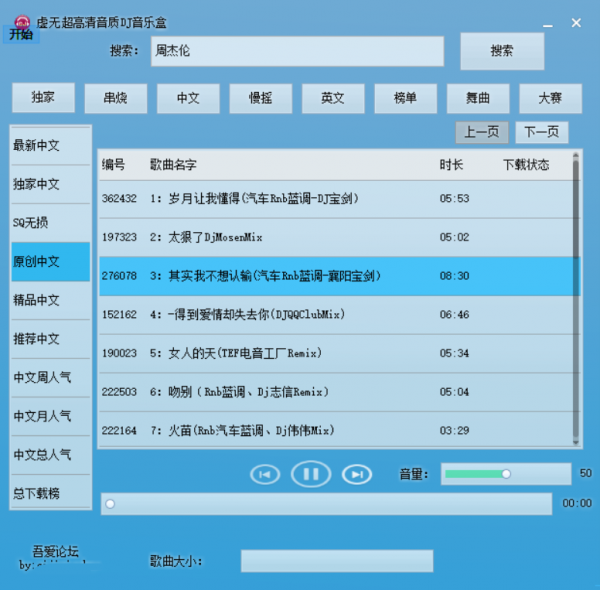Image resolution: width=600 pixels, height=590 pixels.
Task: Go to previous page with 上一页
Action: [482, 132]
